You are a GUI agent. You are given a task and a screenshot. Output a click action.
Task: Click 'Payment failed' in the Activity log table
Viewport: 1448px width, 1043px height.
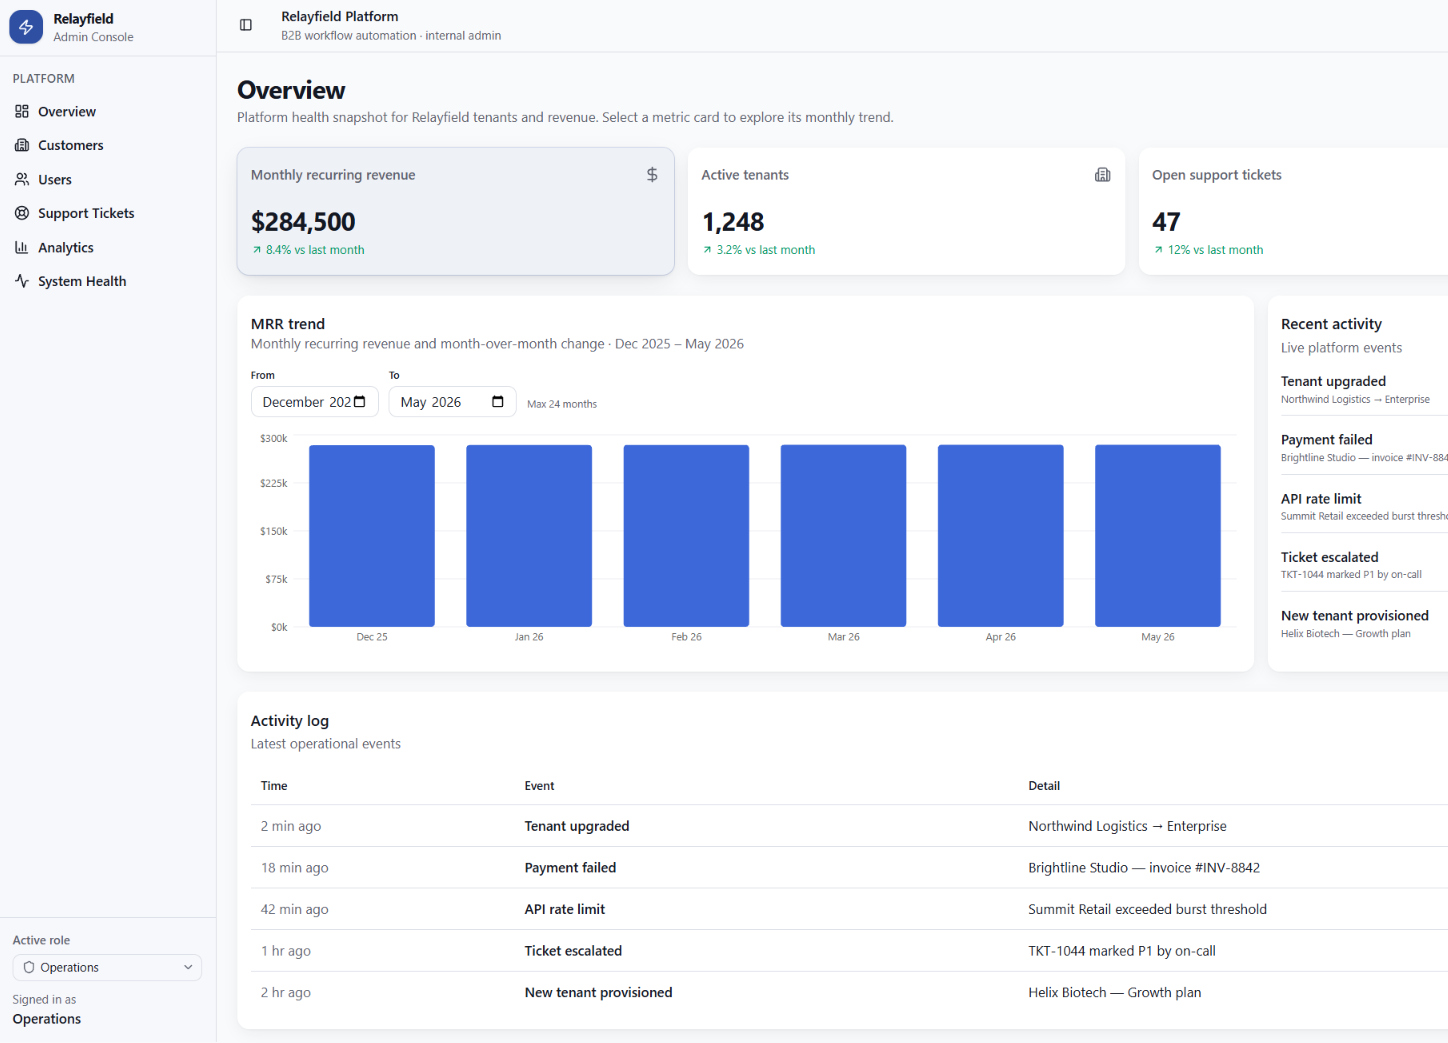tap(570, 868)
